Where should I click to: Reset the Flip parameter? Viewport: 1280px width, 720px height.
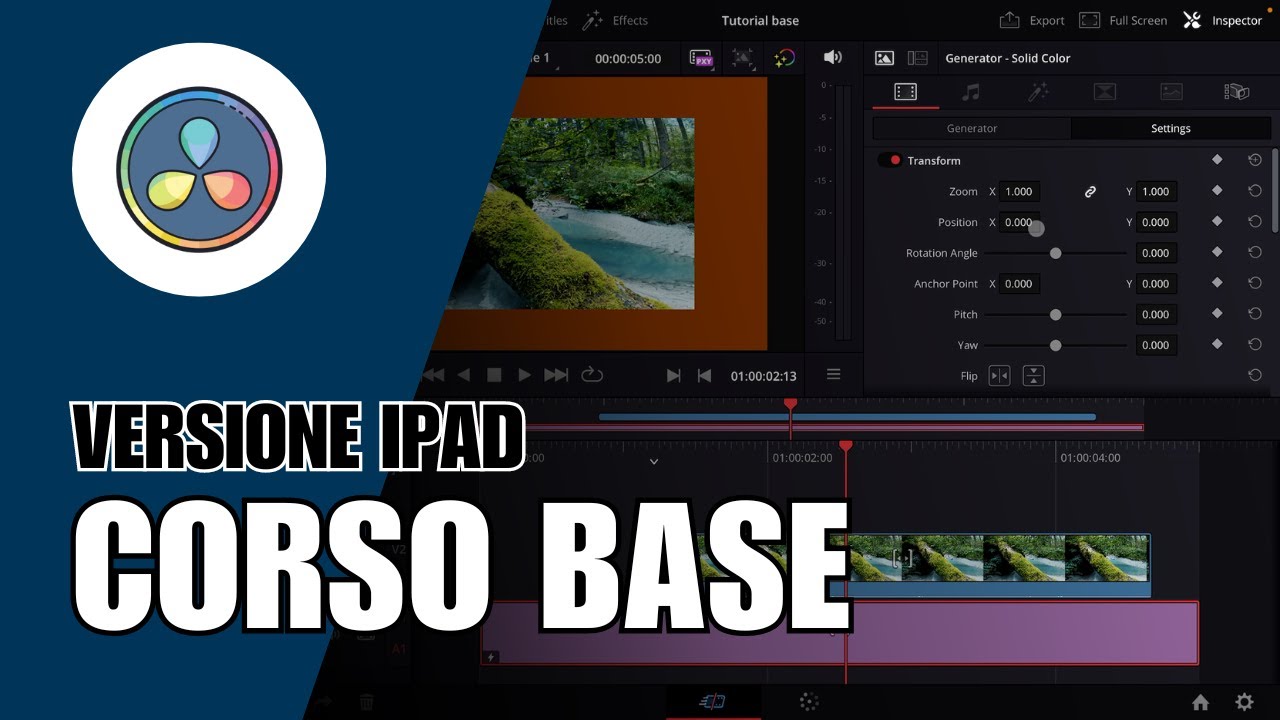1254,376
